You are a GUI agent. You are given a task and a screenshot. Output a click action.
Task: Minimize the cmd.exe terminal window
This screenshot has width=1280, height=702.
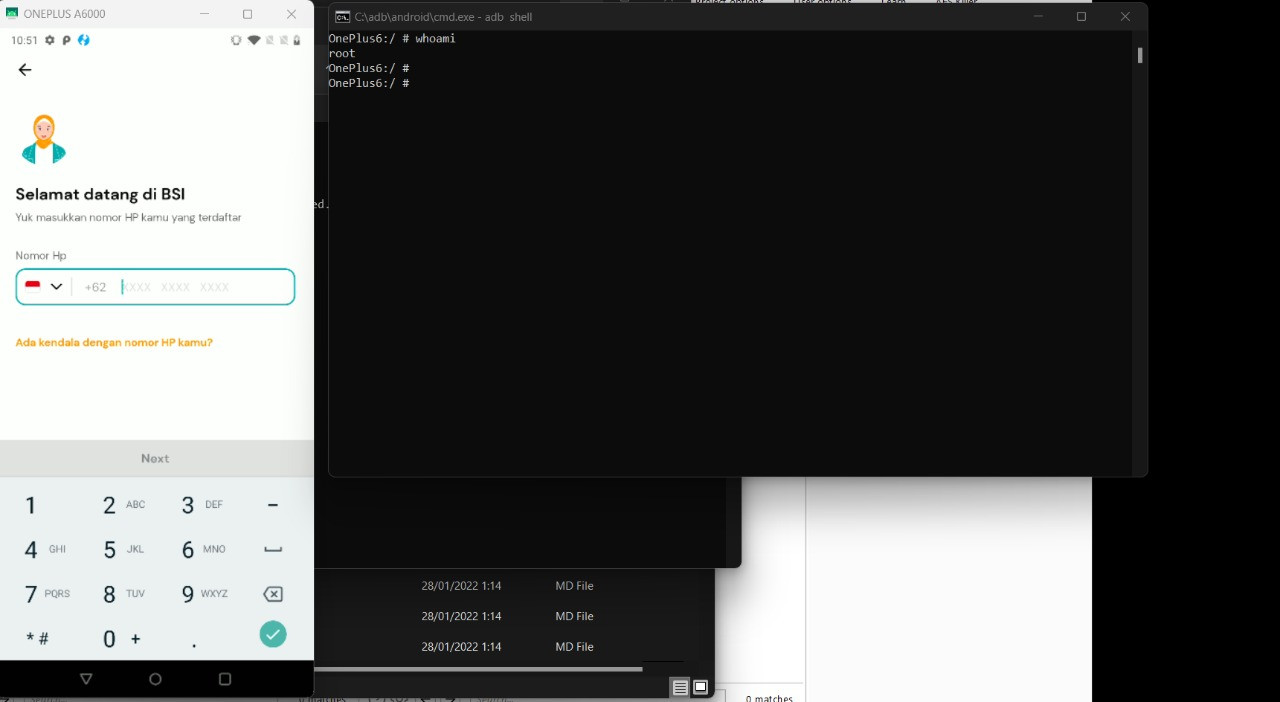click(x=1038, y=17)
